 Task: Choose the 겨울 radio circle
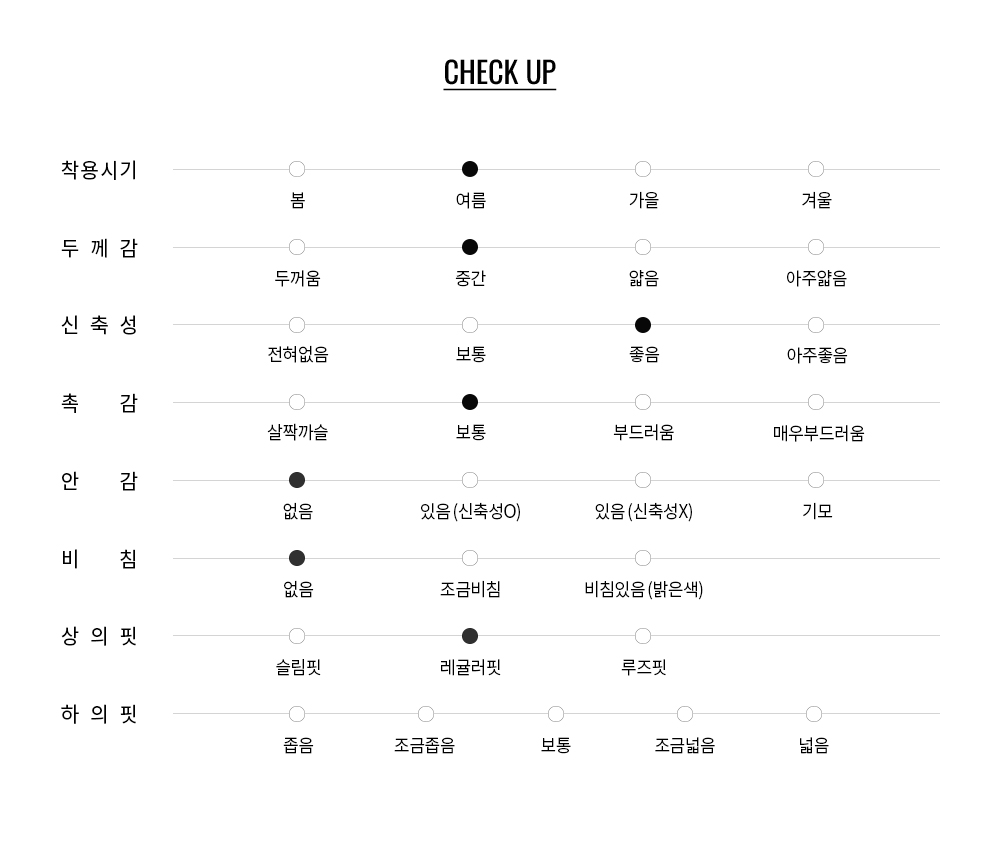pos(816,169)
